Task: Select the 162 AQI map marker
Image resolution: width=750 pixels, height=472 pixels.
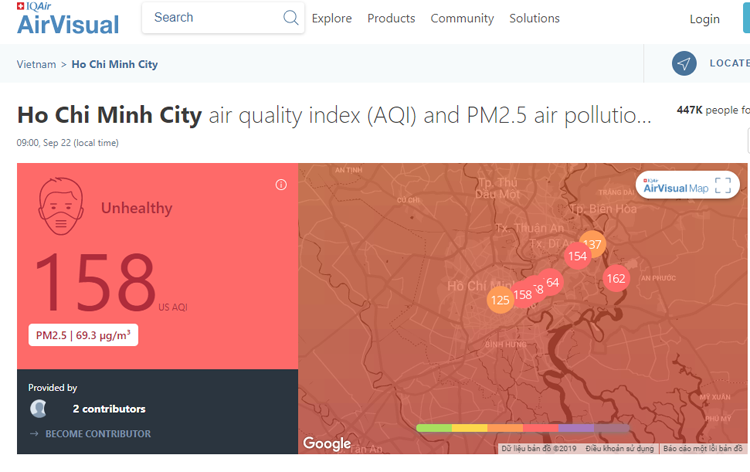Action: click(x=616, y=278)
